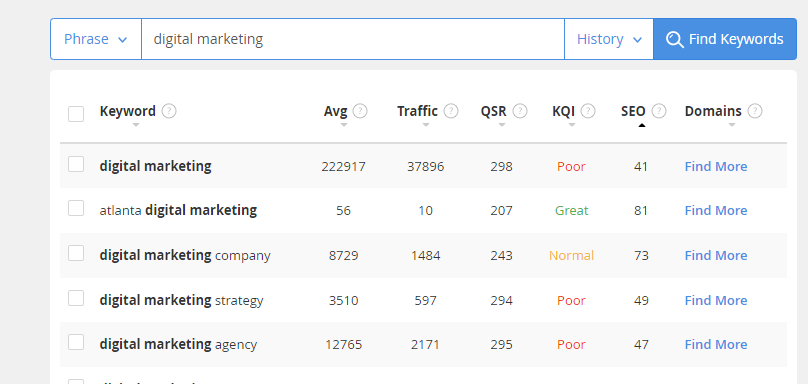Click Find More for digital marketing company
808x384 pixels.
[716, 256]
